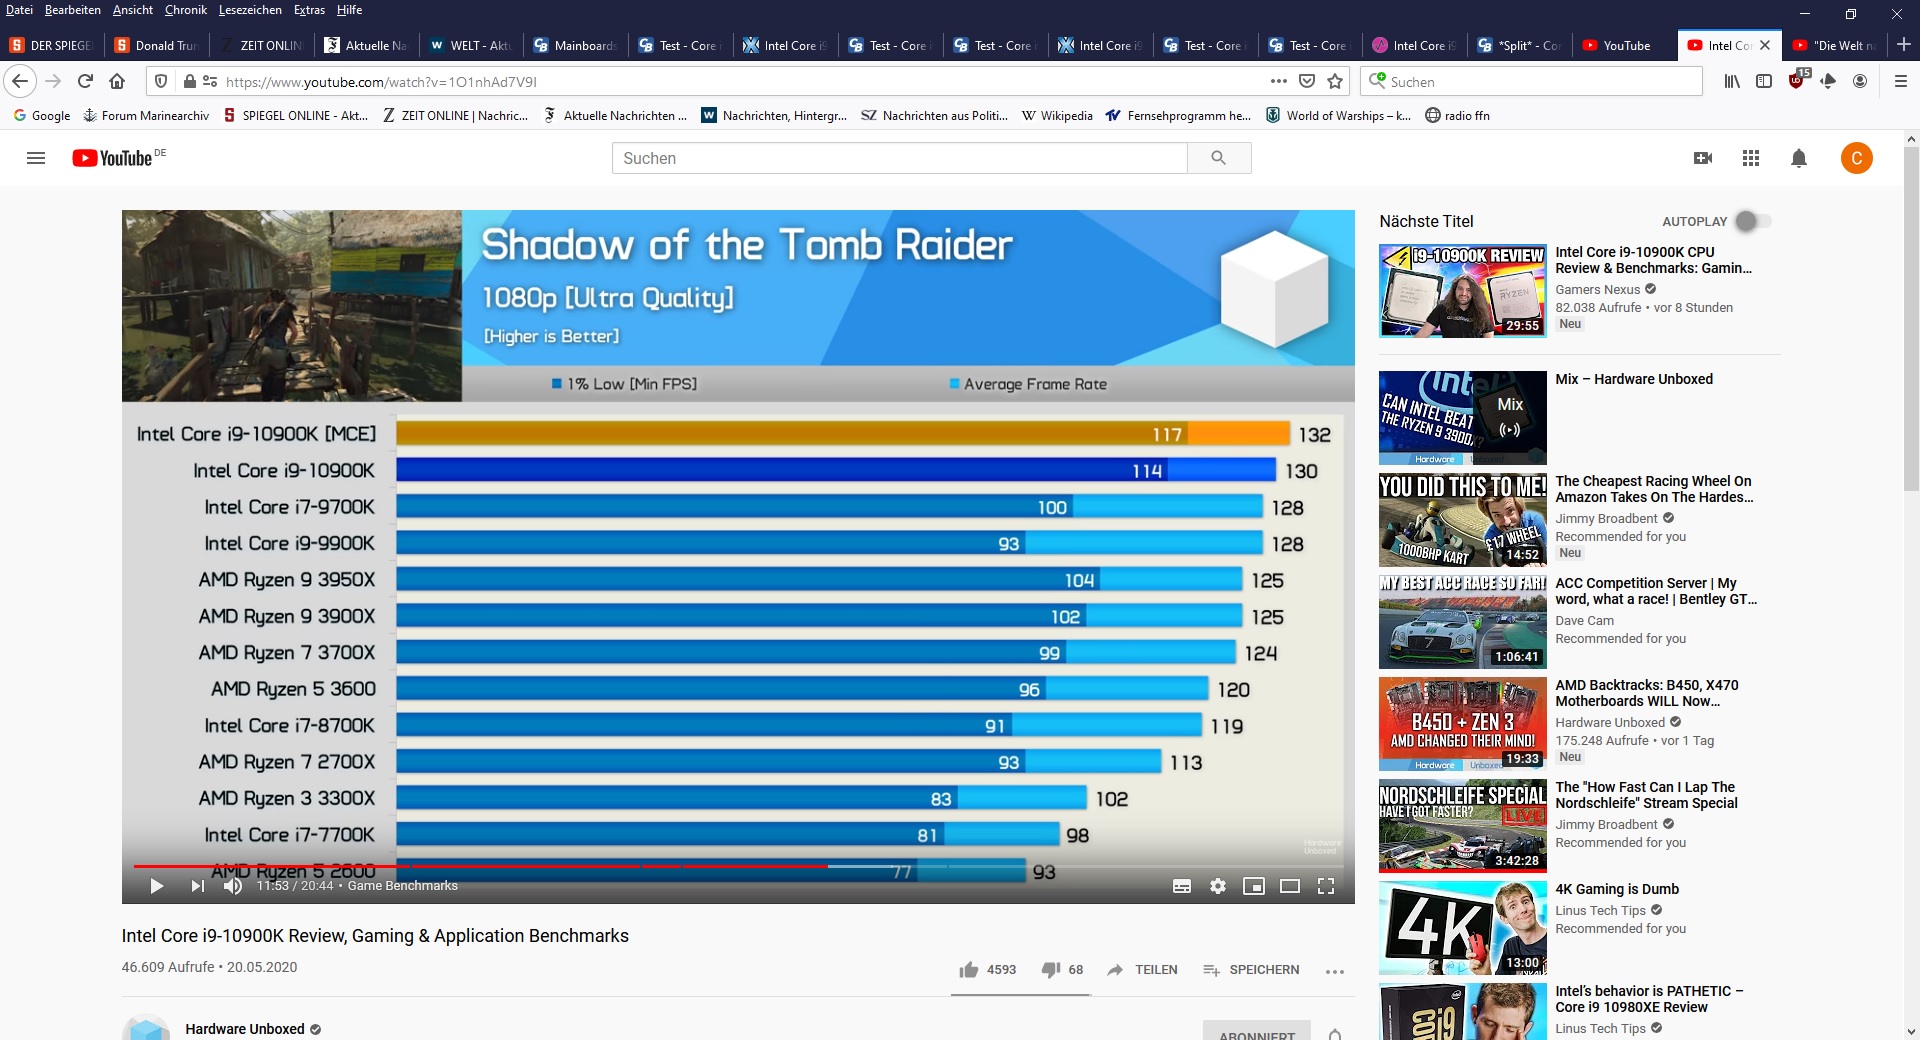Open AMD Backtracks B450 X470 video

click(1647, 693)
